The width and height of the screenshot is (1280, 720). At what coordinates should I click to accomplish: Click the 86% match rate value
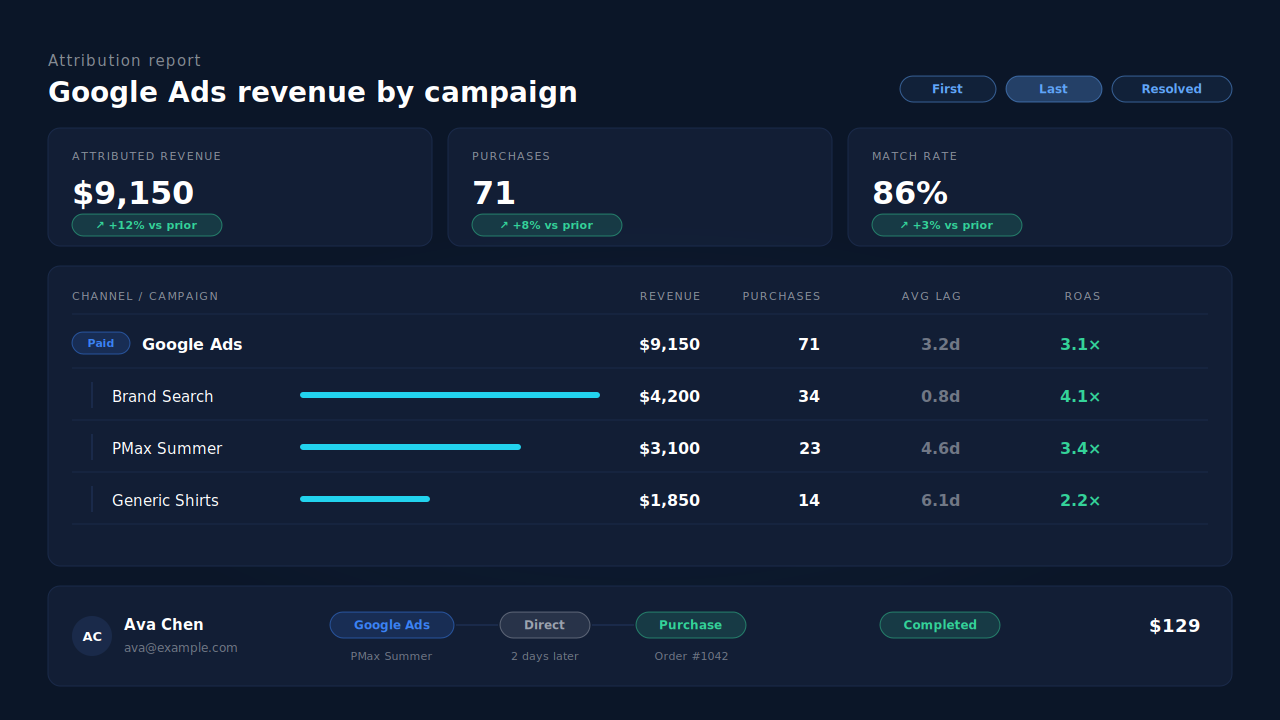pos(910,193)
